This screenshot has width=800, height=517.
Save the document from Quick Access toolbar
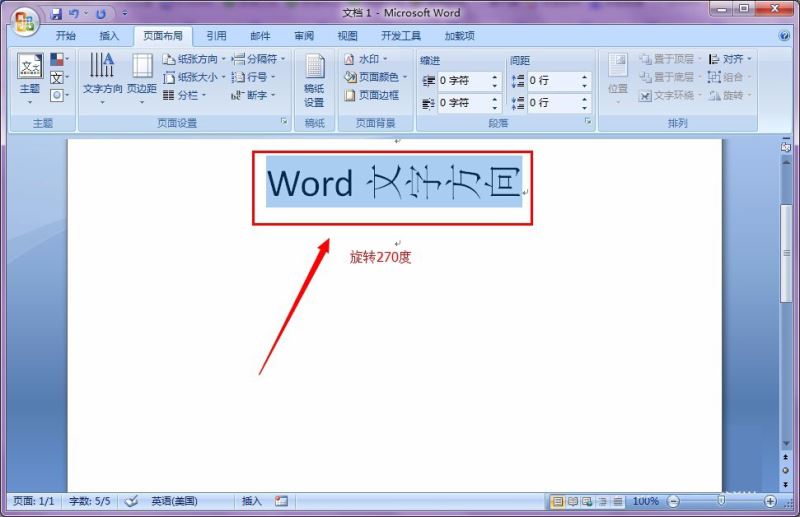(x=56, y=14)
